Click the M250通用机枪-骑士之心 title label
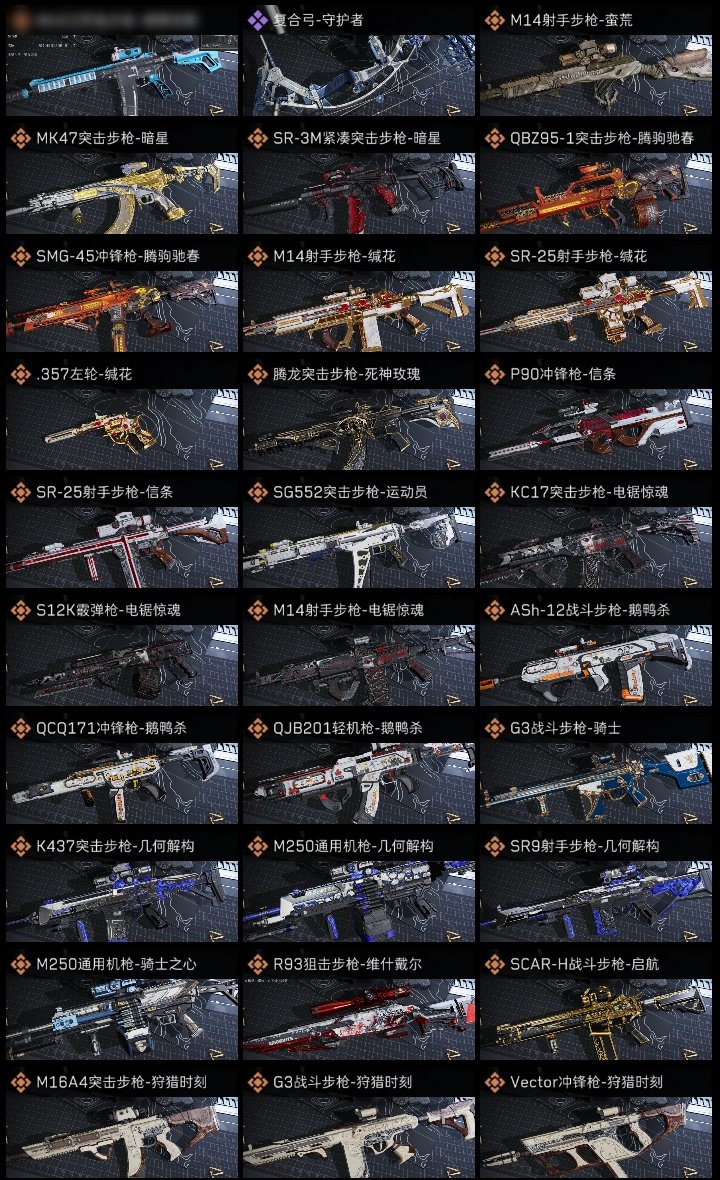 coord(116,964)
